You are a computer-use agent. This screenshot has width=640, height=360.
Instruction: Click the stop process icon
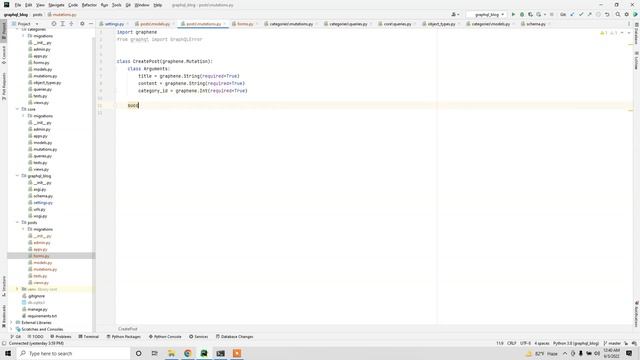click(x=551, y=14)
